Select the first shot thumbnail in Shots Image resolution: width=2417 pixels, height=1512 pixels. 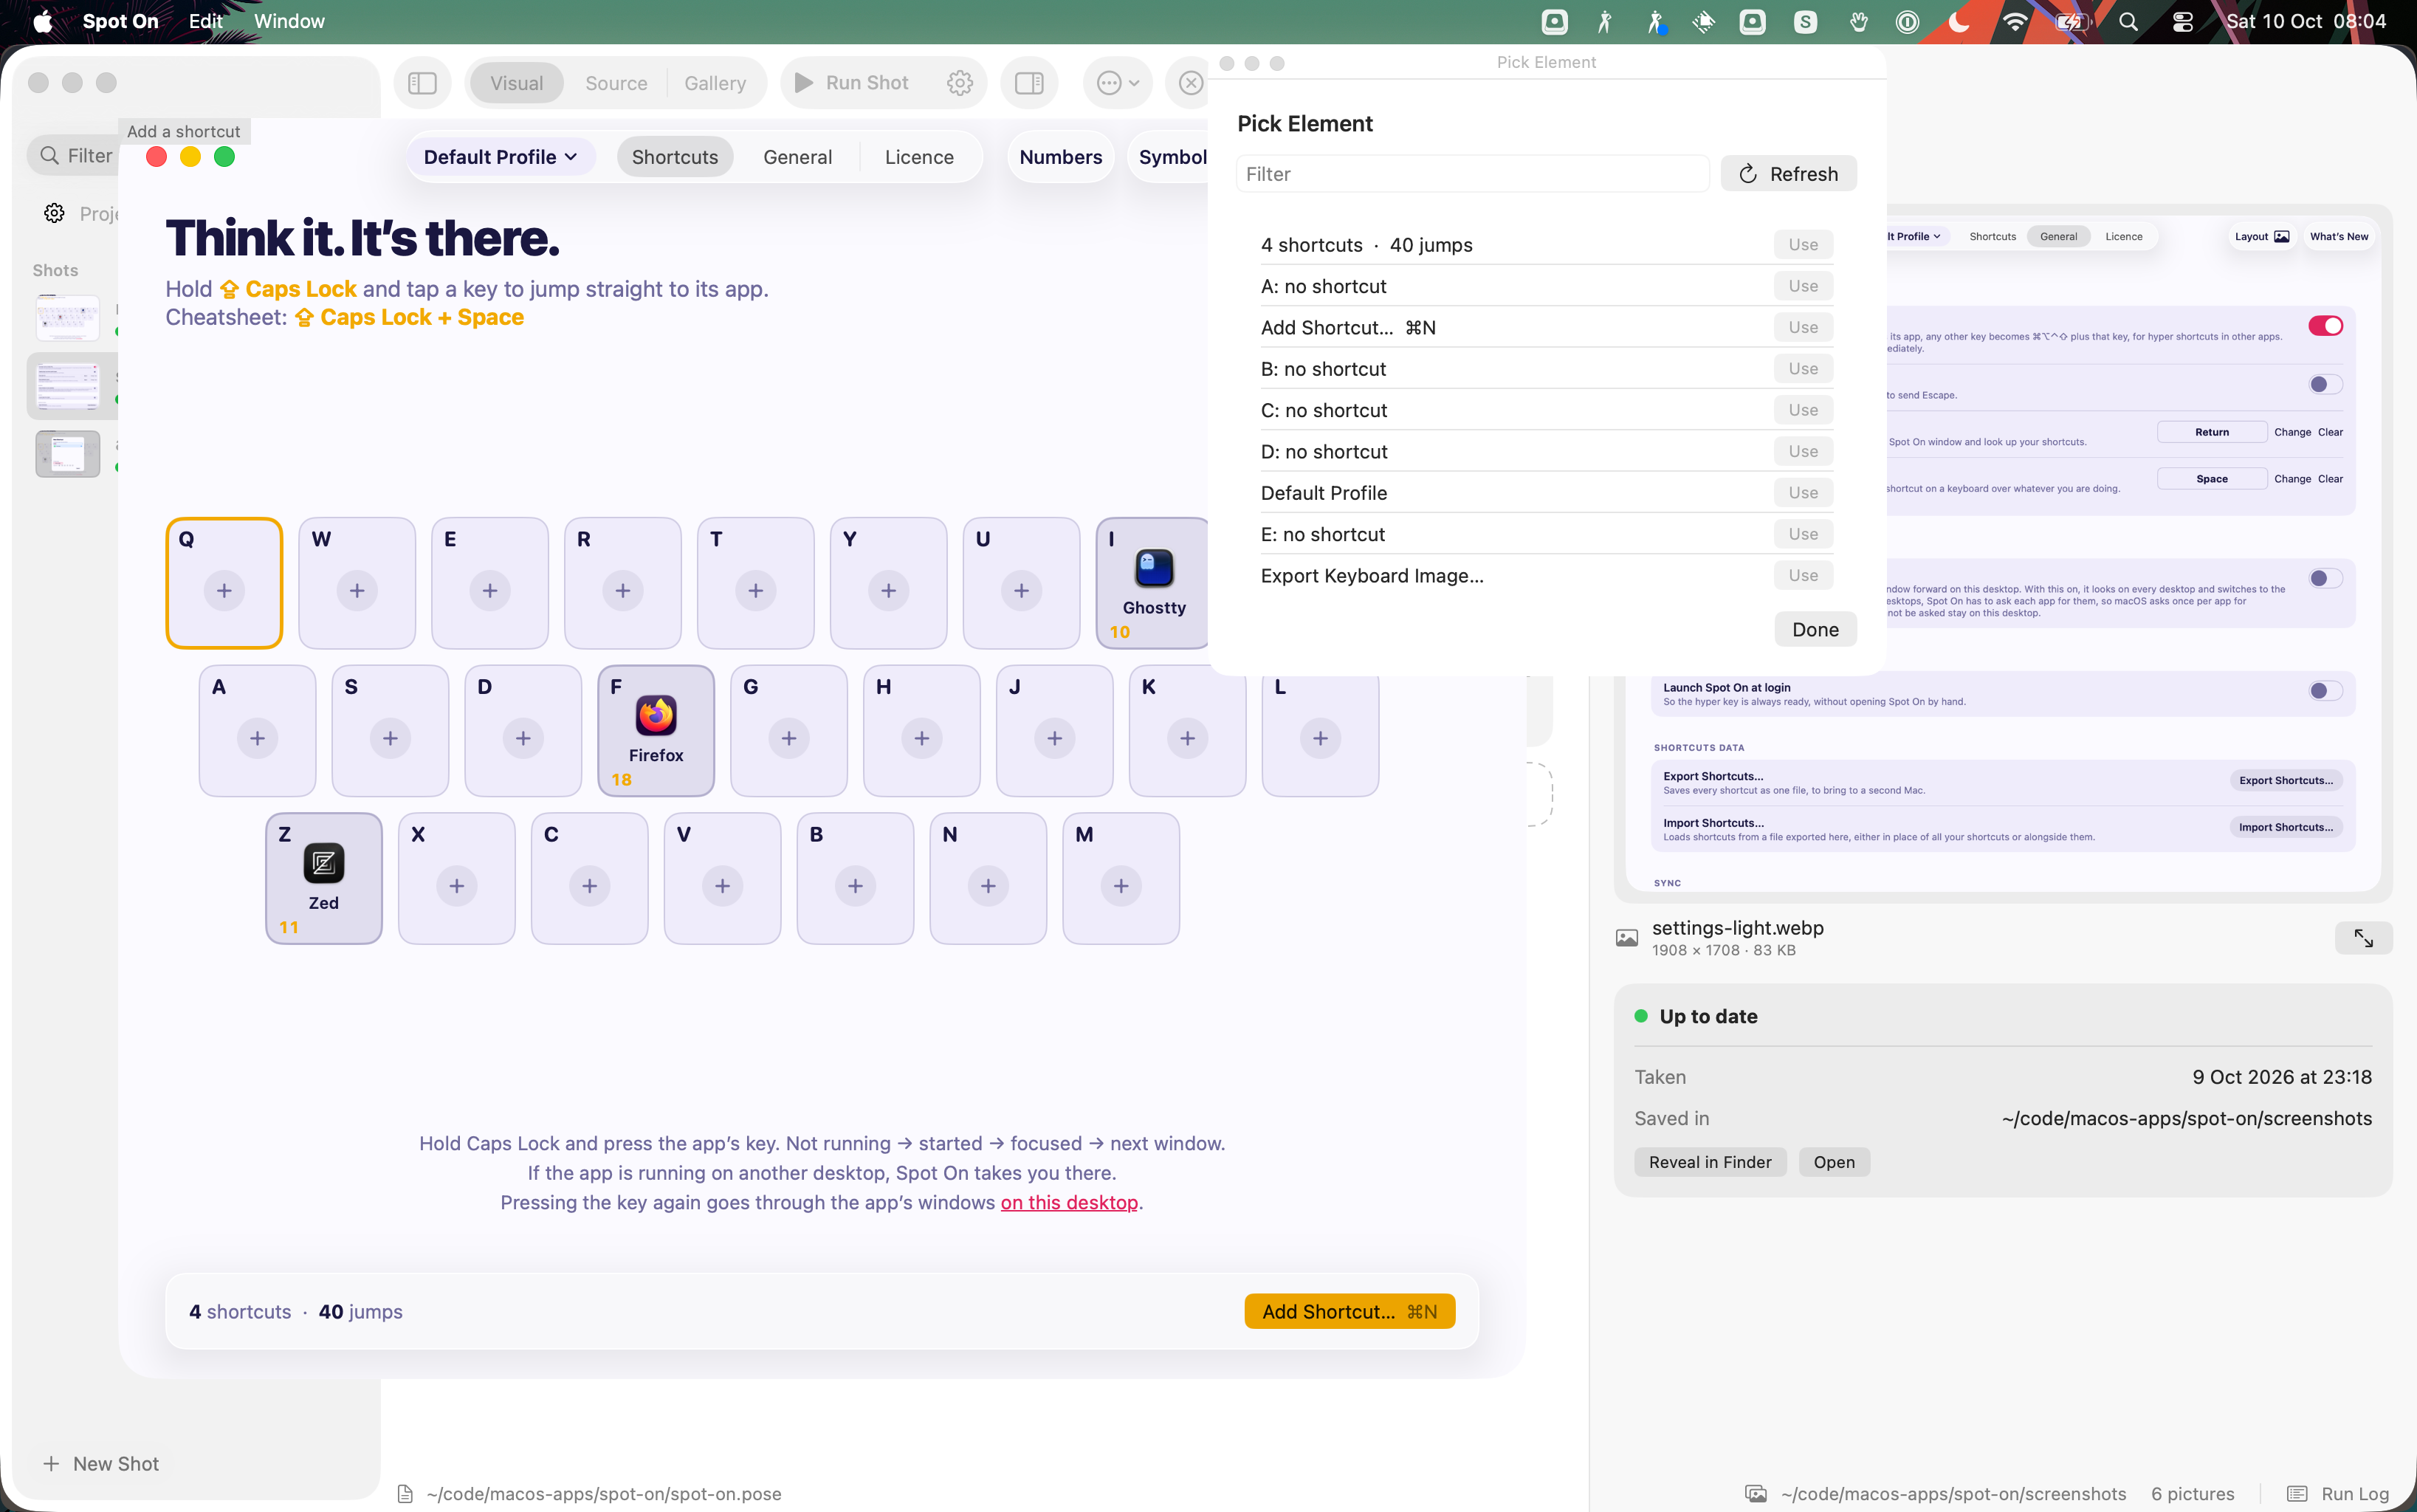(68, 319)
